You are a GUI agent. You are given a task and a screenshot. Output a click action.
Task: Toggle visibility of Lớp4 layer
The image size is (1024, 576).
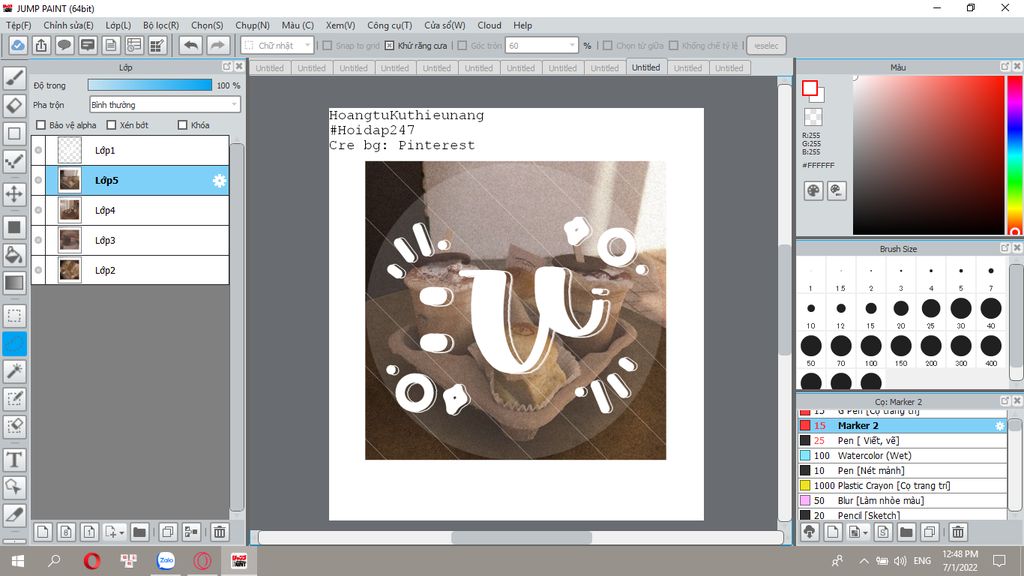(x=39, y=210)
